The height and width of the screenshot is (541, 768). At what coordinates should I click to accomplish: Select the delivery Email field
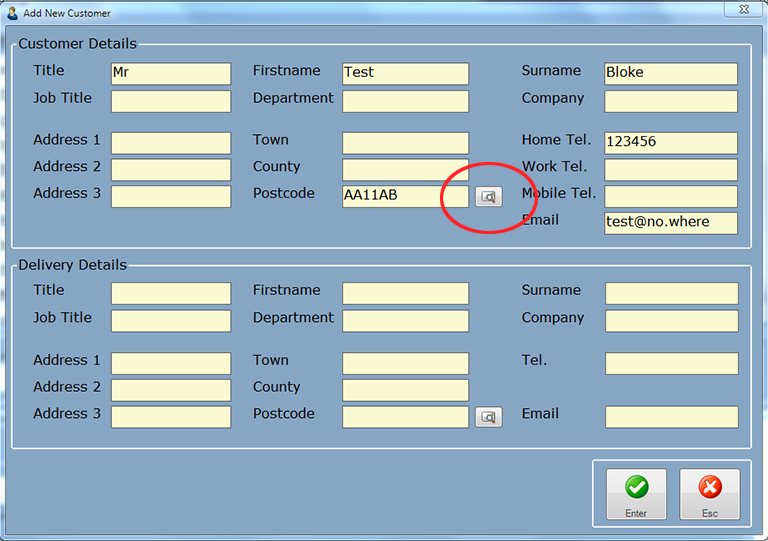671,417
